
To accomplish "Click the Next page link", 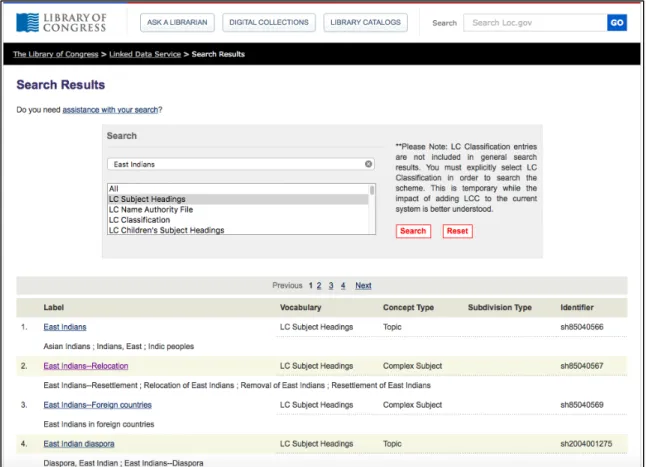I will pos(363,285).
